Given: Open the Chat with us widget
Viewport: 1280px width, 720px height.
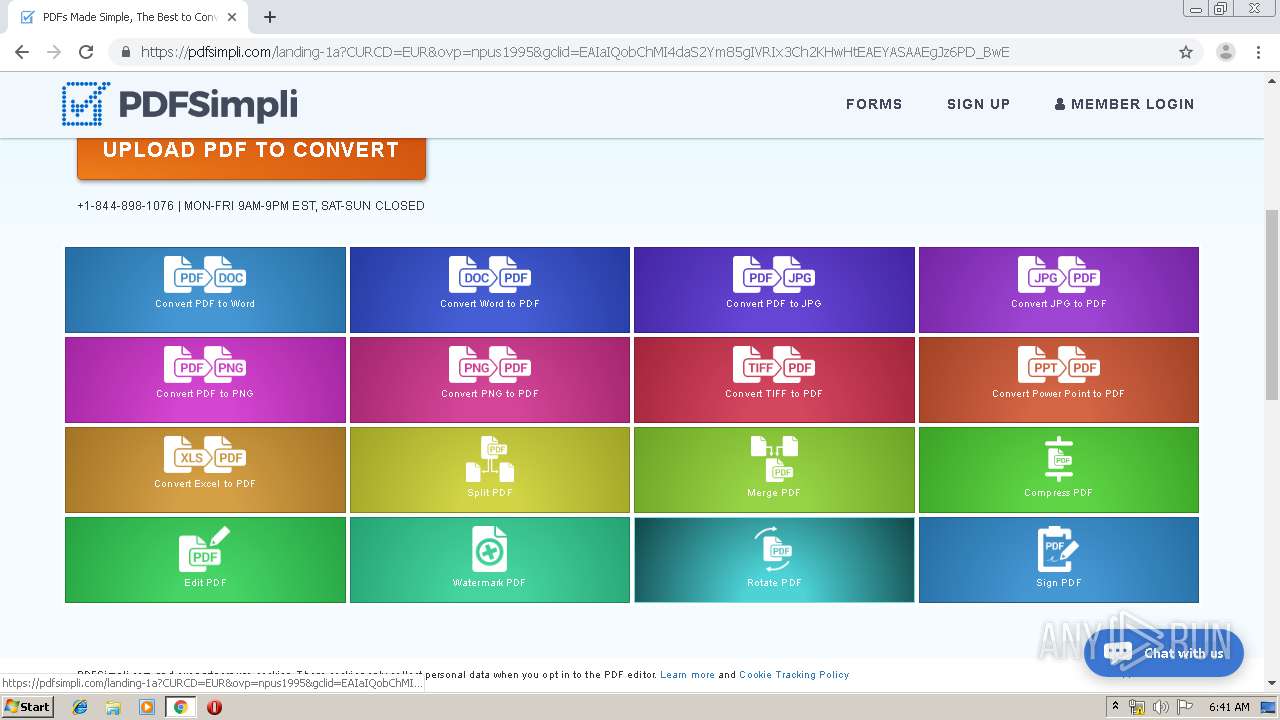Looking at the screenshot, I should (1164, 653).
